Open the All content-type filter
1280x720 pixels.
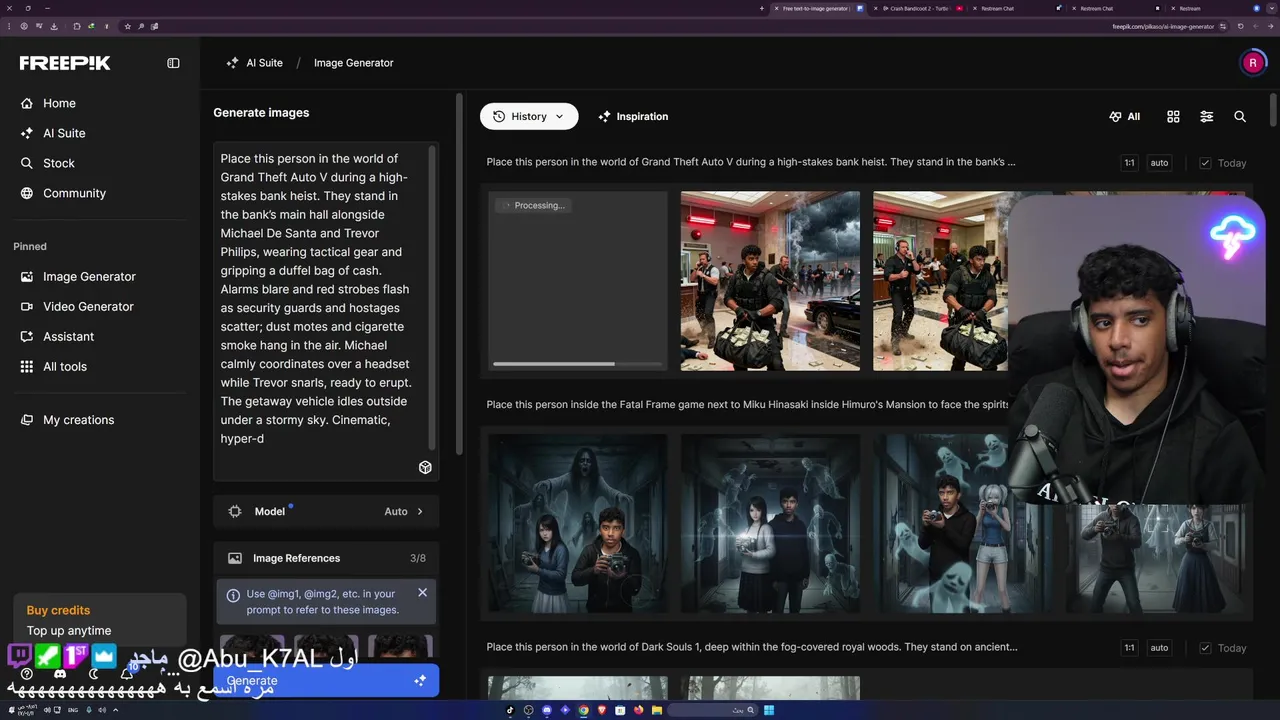(x=1125, y=116)
